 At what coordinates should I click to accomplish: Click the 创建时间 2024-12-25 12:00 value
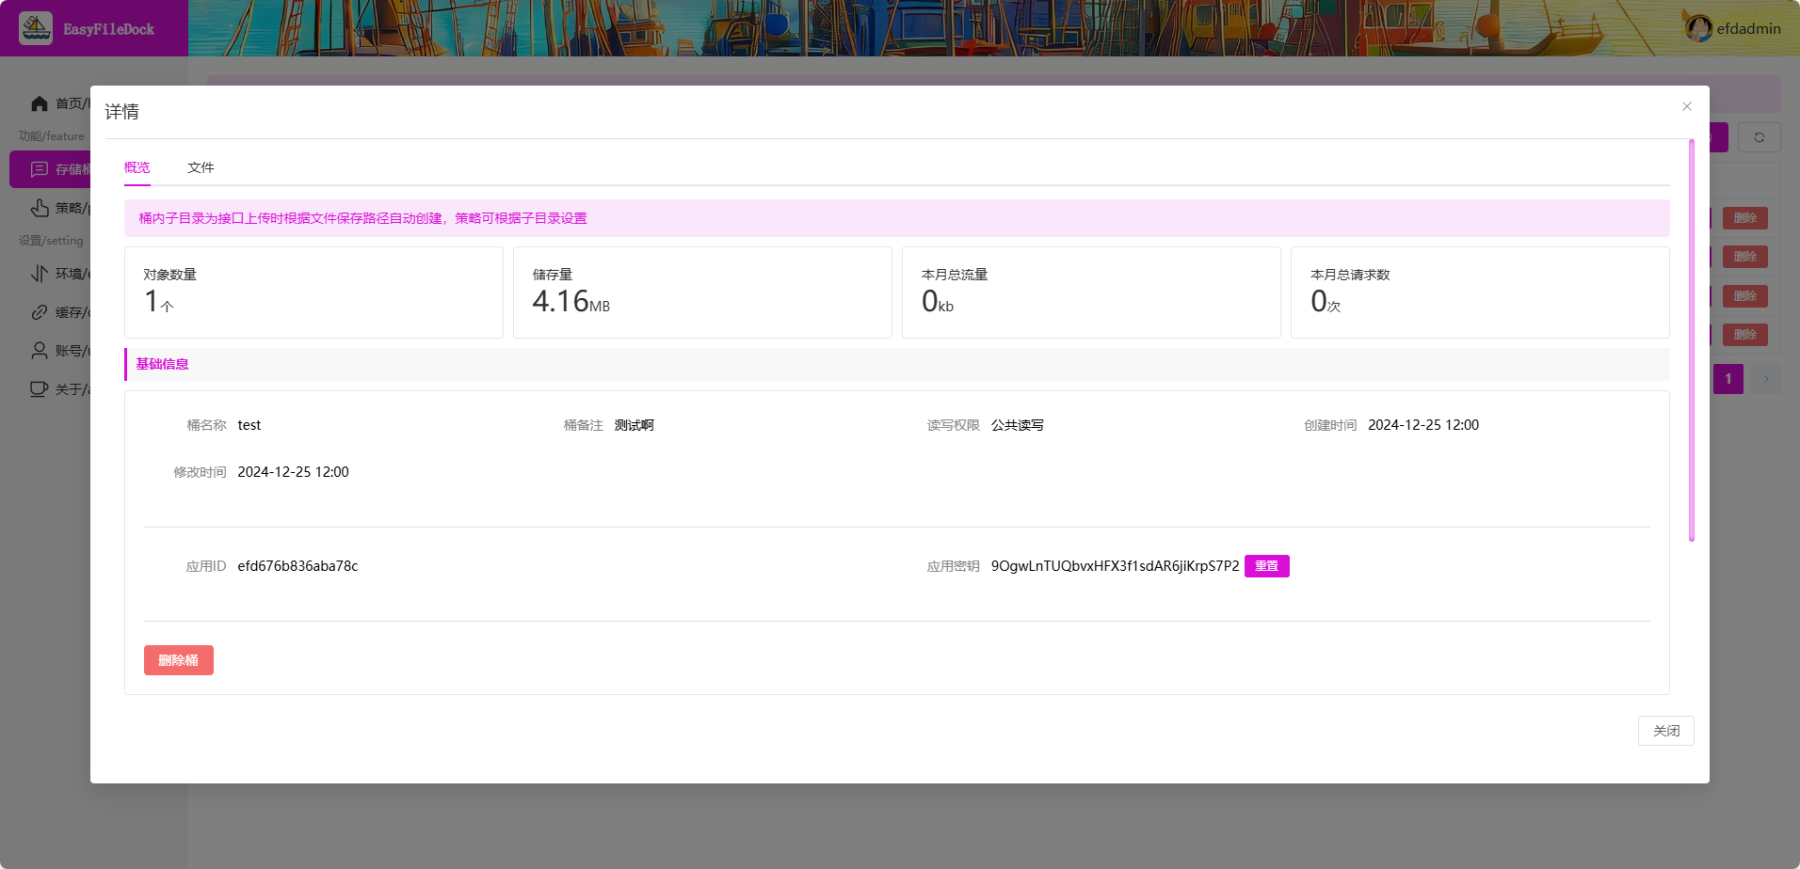point(1423,425)
